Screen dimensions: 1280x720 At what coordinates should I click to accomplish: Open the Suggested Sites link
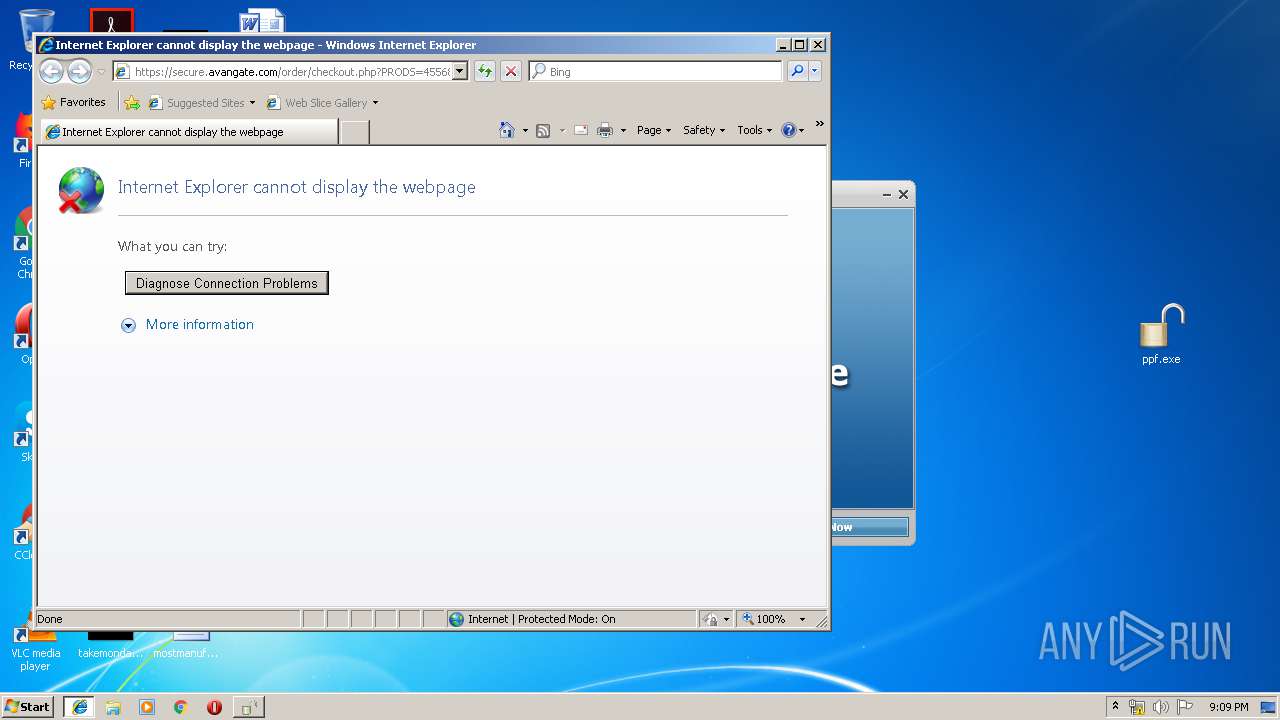[x=202, y=102]
